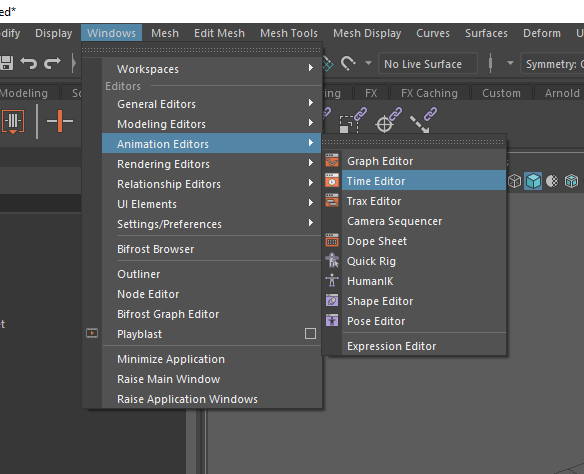Choose Camera Sequencer menu entry
Image resolution: width=584 pixels, height=474 pixels.
[x=424, y=221]
